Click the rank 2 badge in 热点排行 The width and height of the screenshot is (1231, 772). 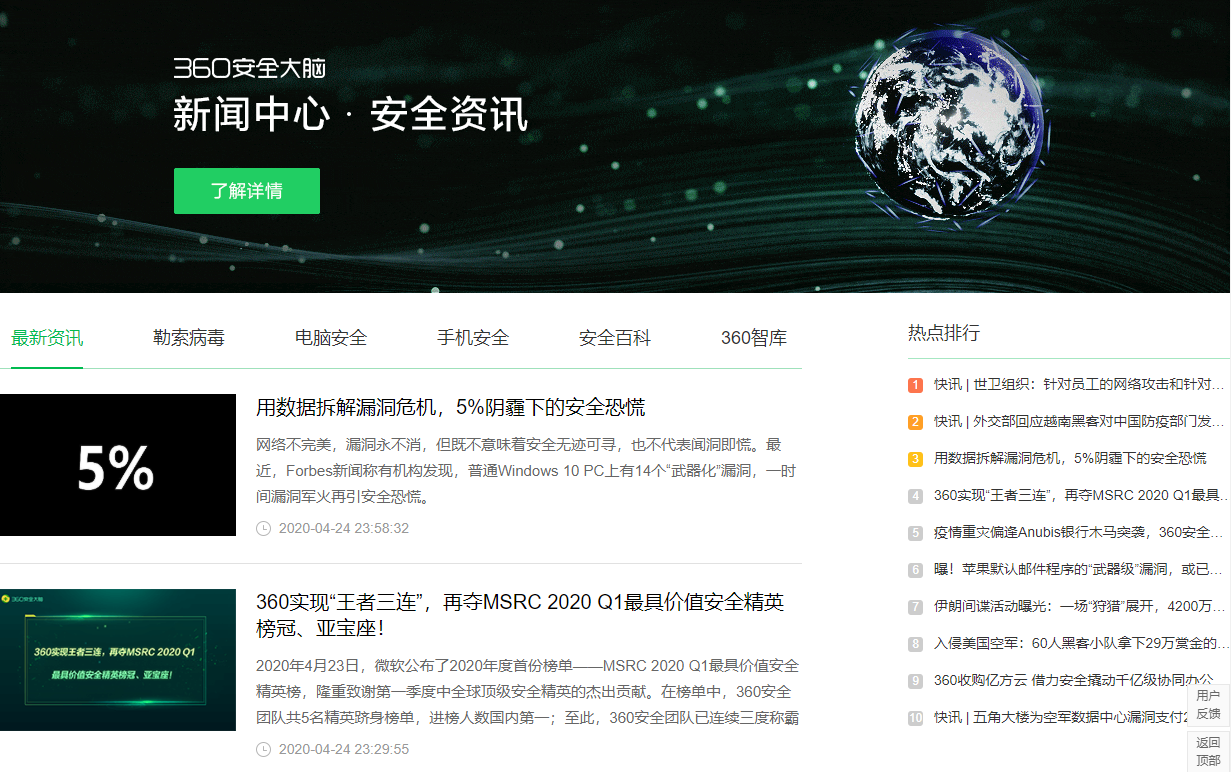pyautogui.click(x=915, y=422)
